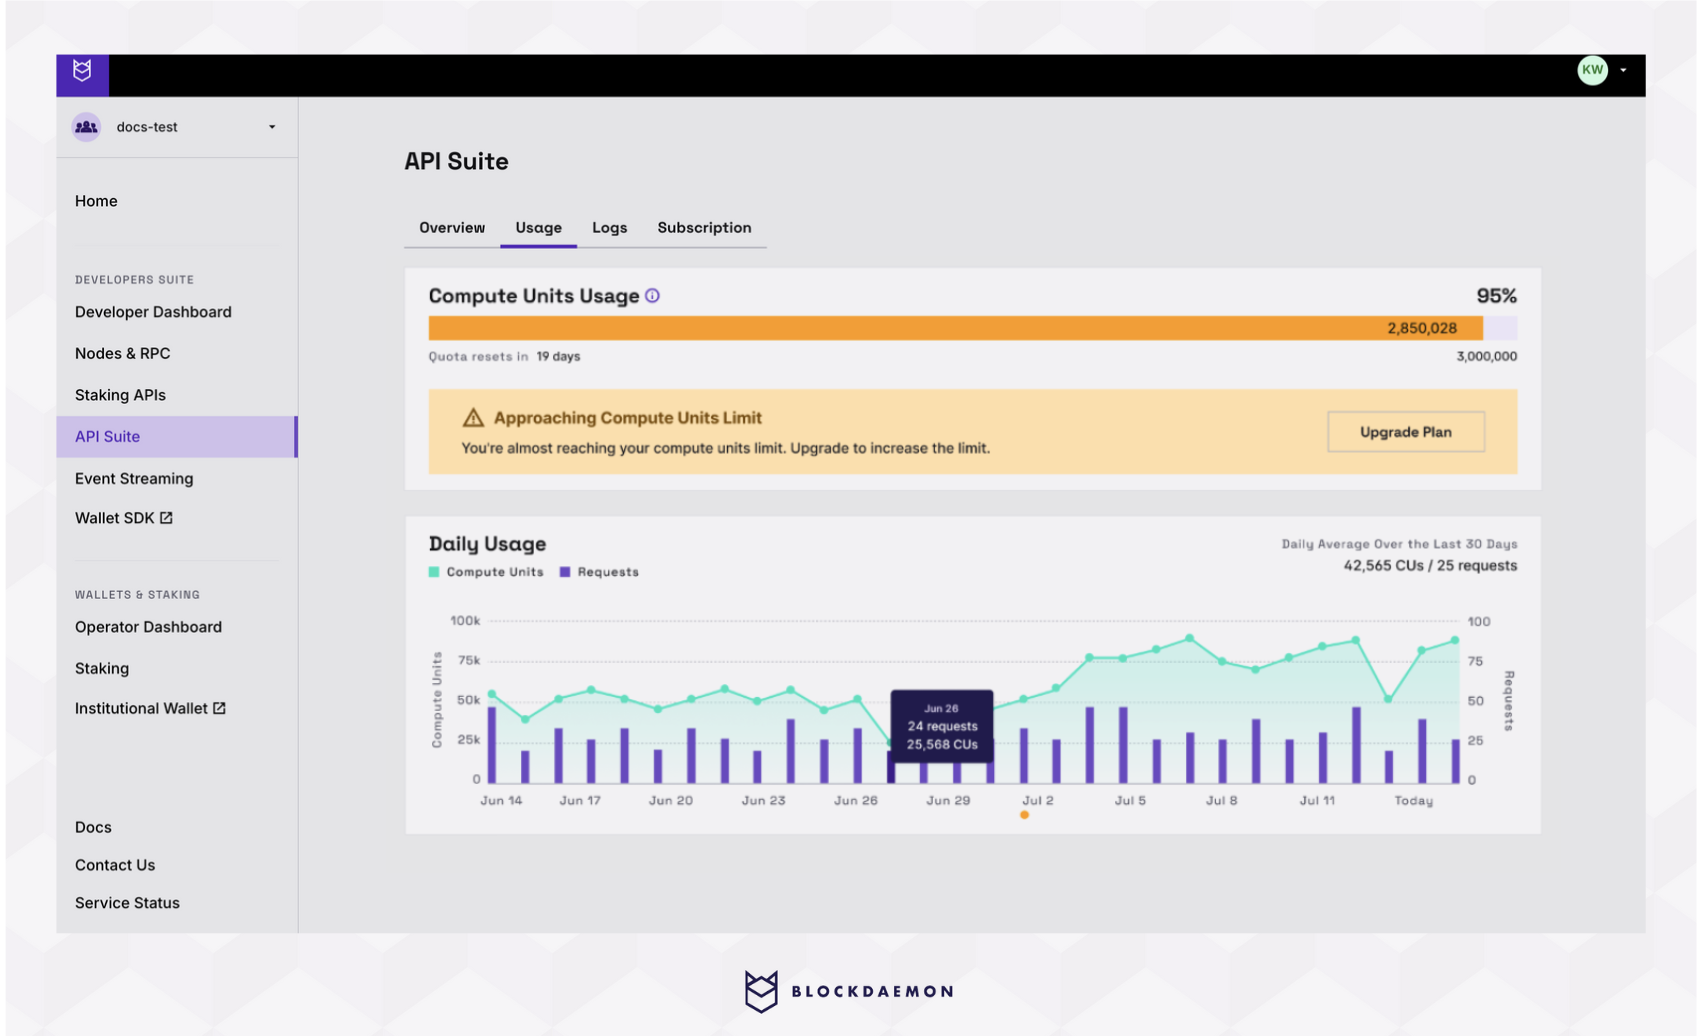Click the warning triangle icon in alert
Screen dimensions: 1698x1036
pos(473,418)
